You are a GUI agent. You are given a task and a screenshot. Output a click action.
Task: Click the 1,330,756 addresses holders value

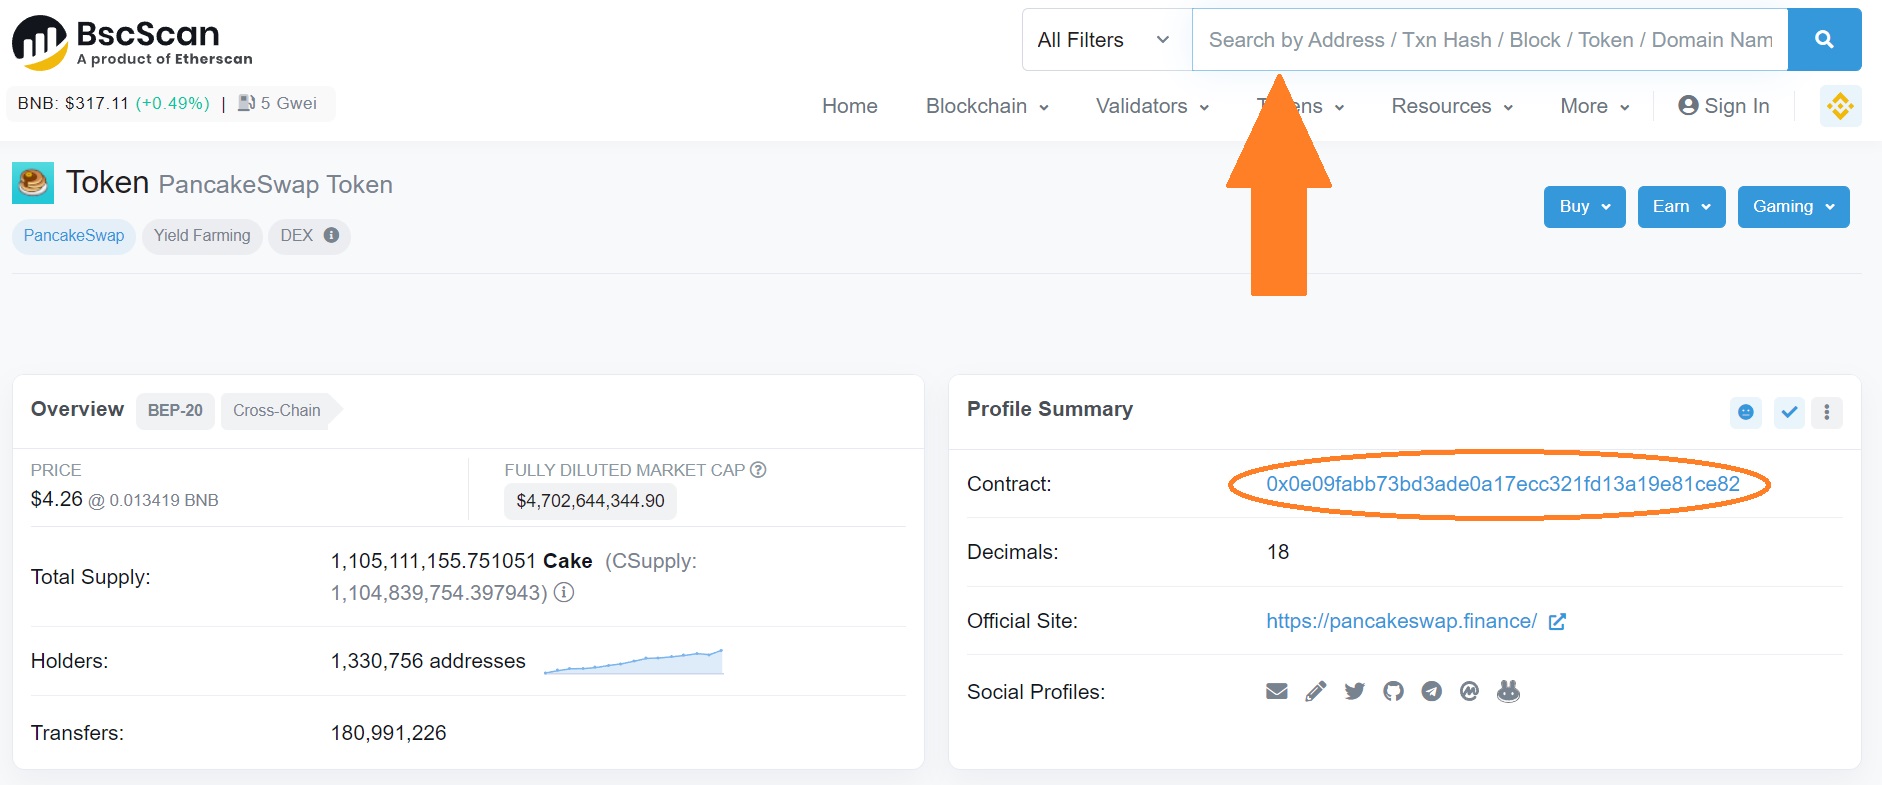click(428, 661)
